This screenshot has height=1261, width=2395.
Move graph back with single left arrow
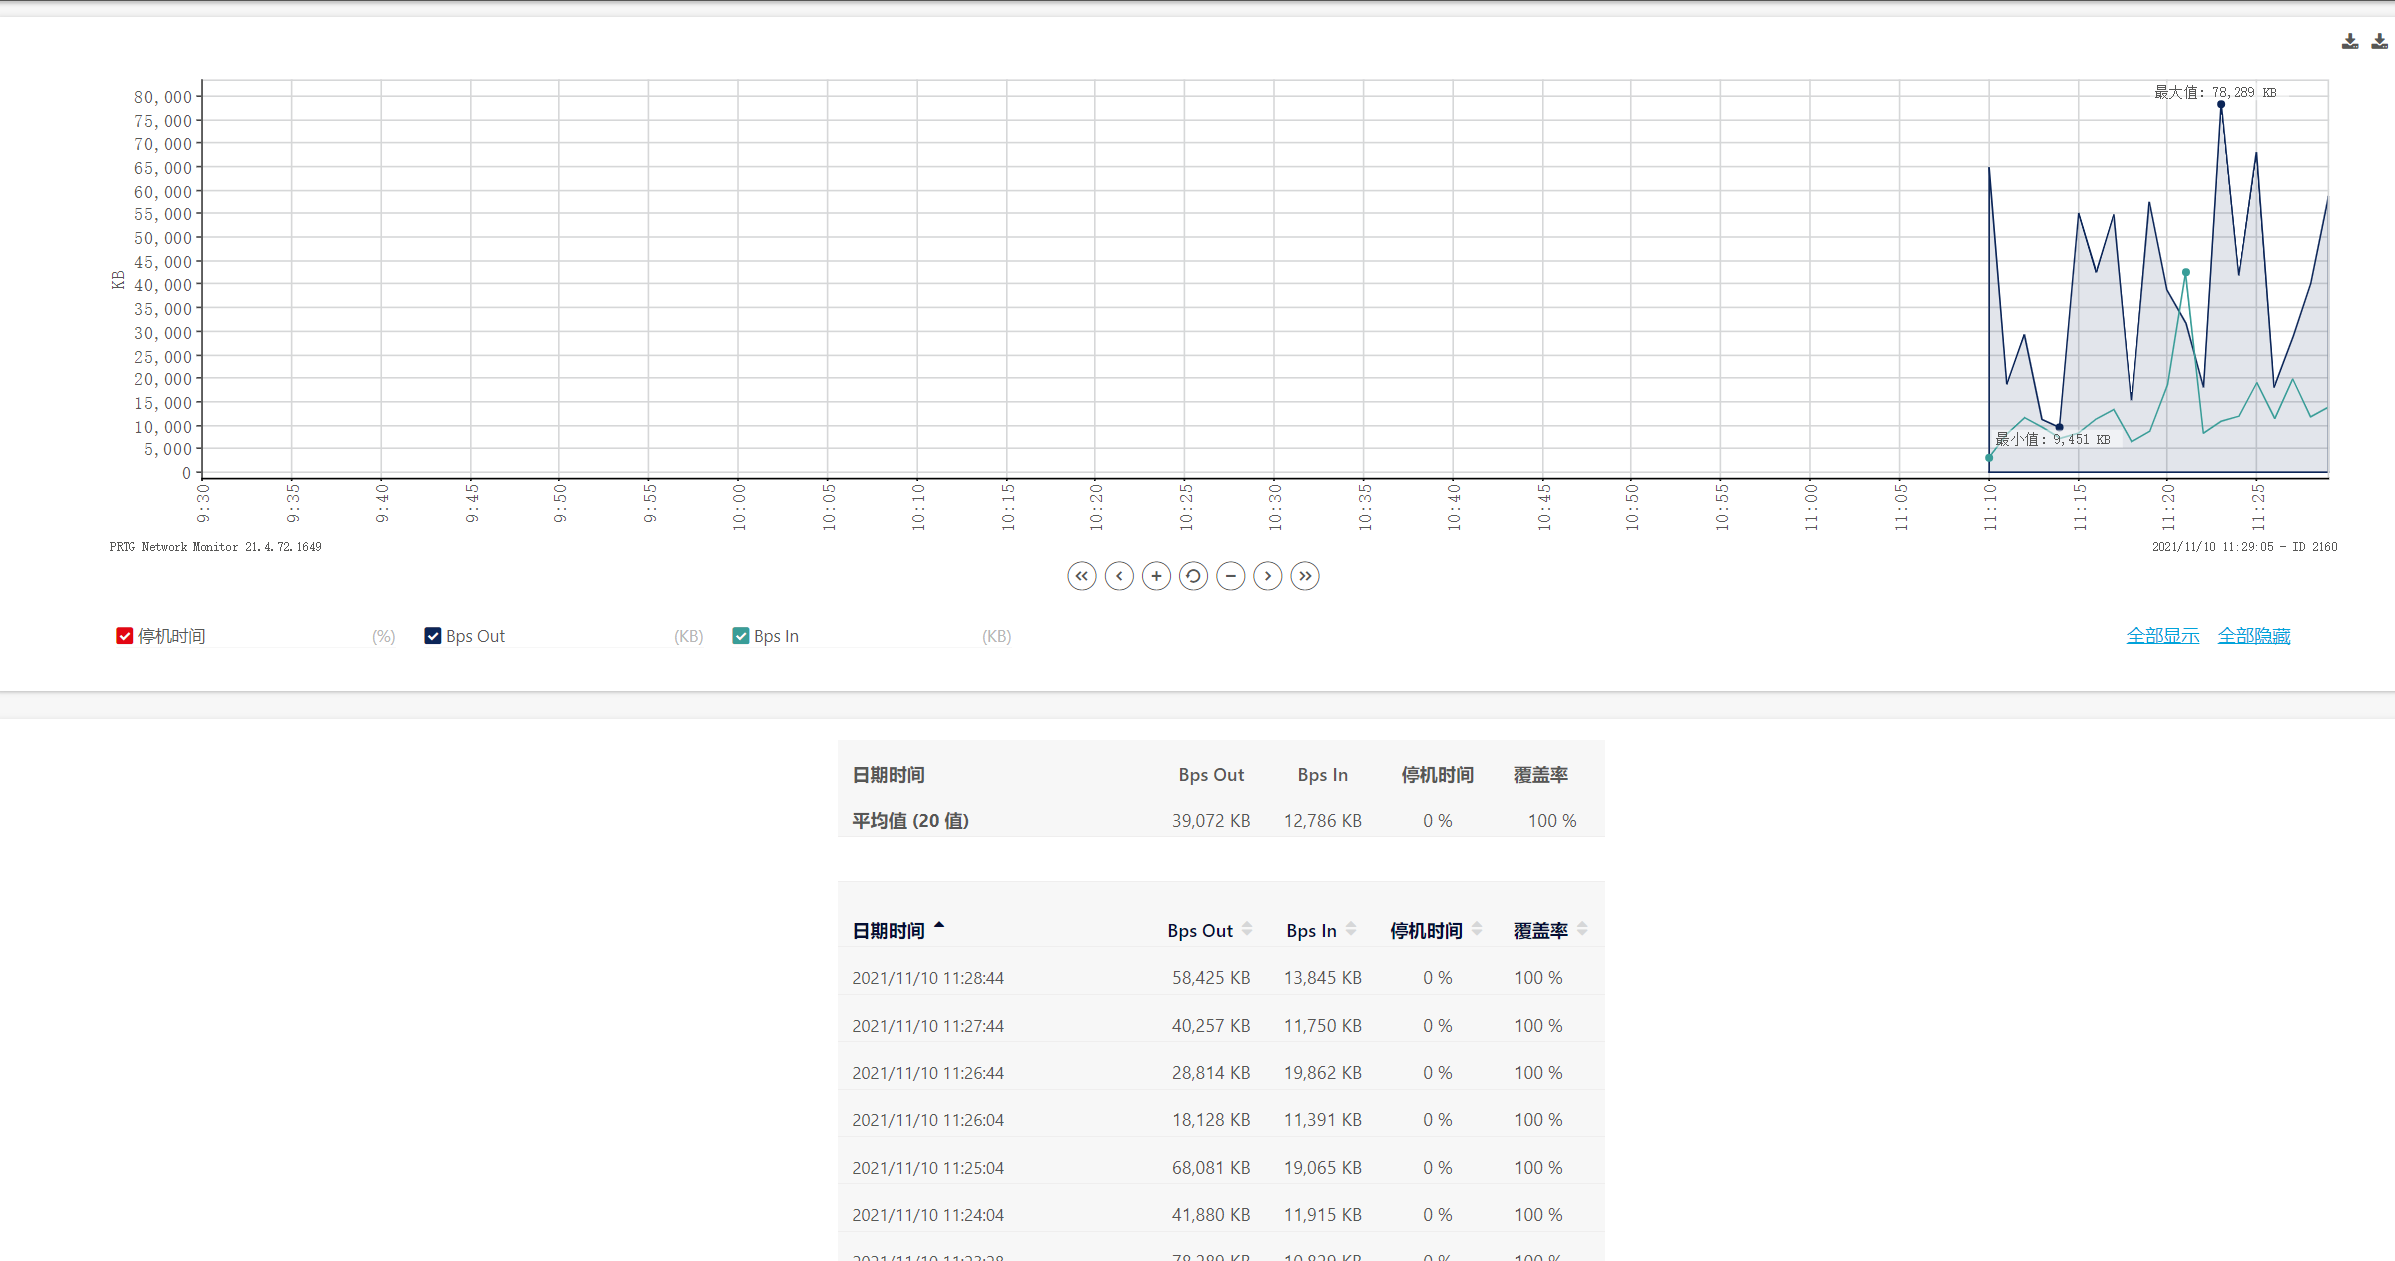[1119, 576]
